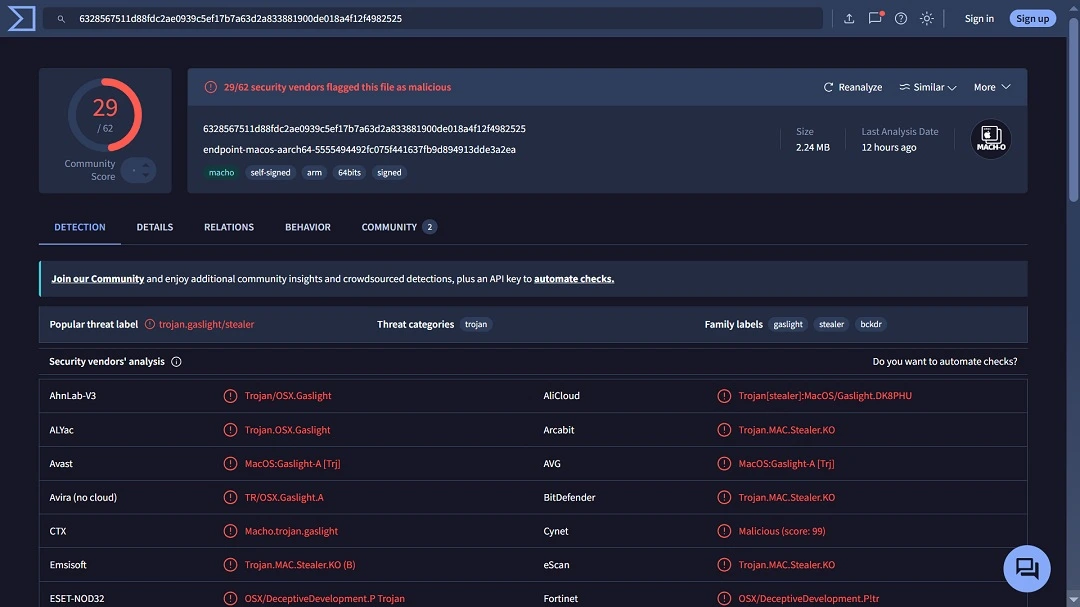Click the Community Score vote control
Viewport: 1080px width, 607px height.
(x=138, y=170)
